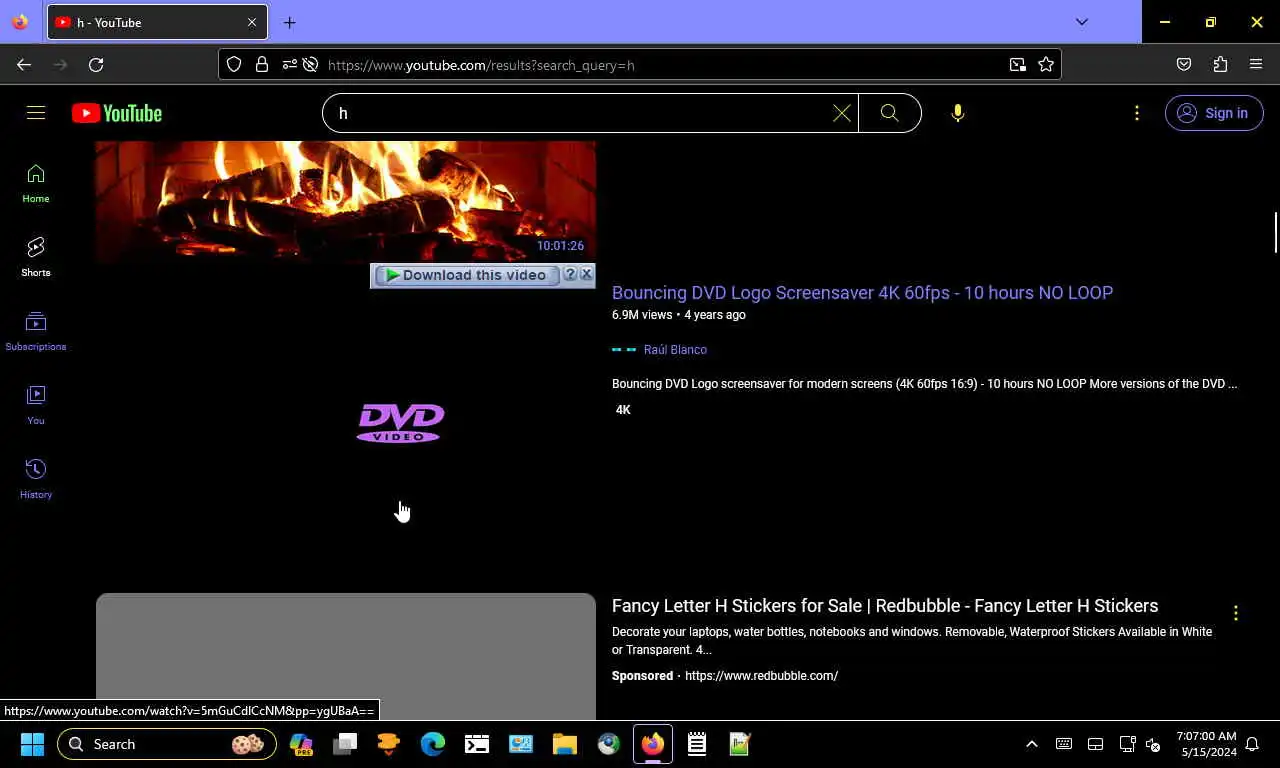Open the Fancy Letter H Stickers ad title
This screenshot has width=1280, height=768.
point(885,606)
